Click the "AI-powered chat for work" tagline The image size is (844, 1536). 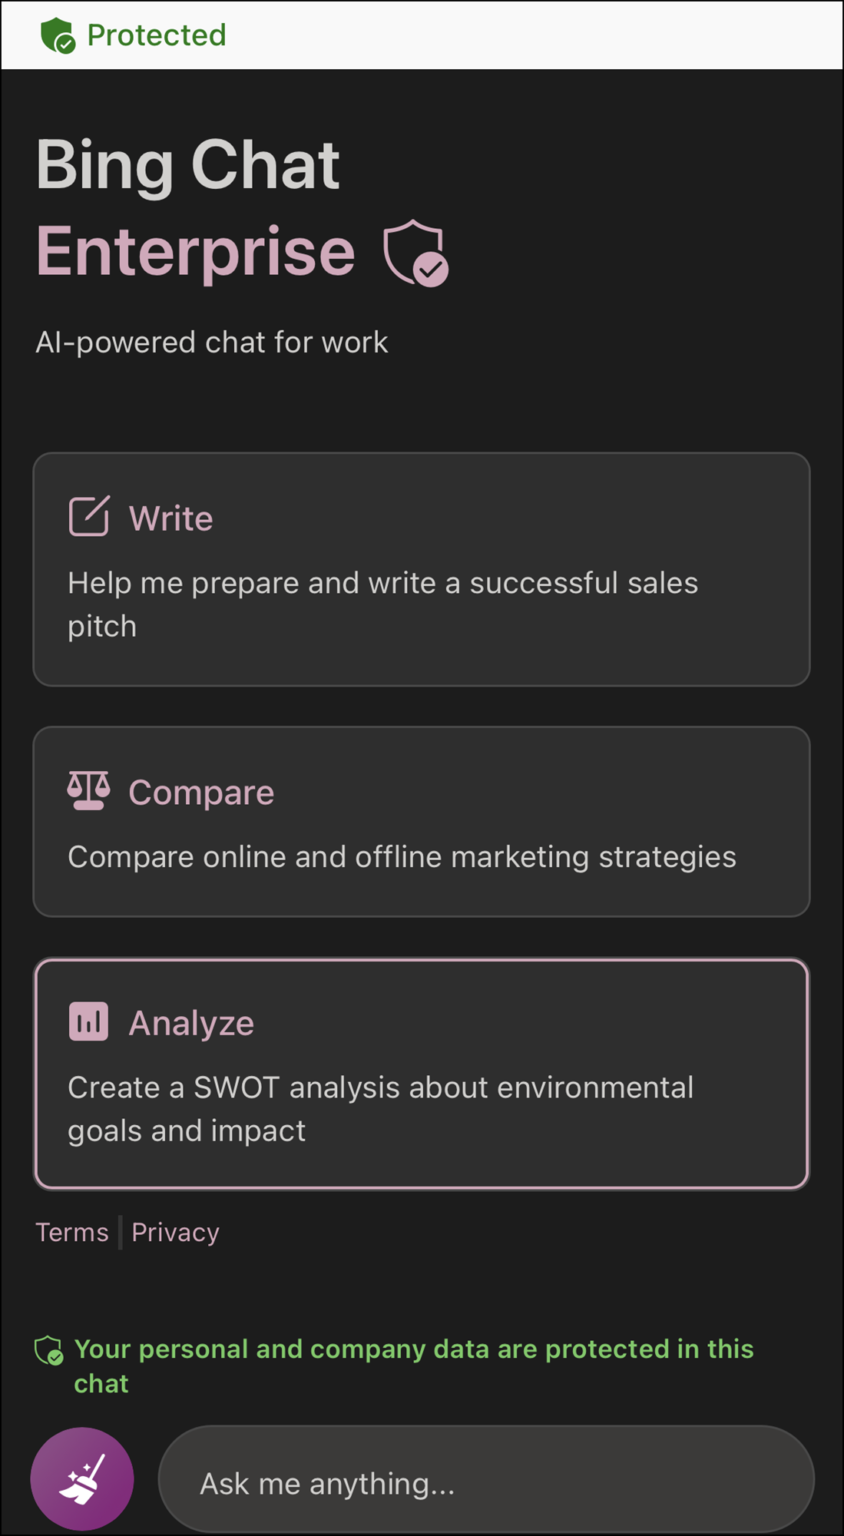(211, 342)
